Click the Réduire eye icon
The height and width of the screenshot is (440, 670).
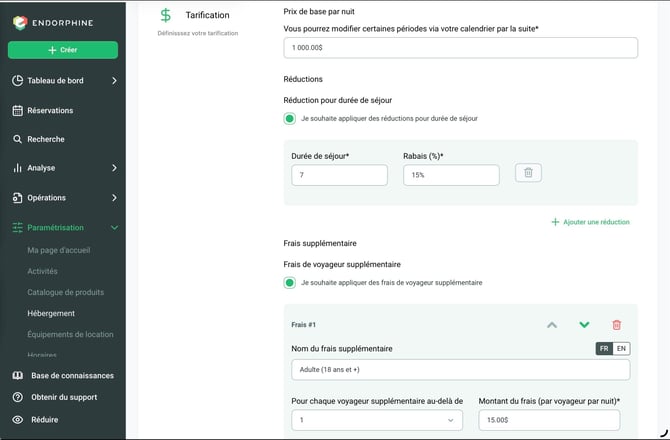point(18,419)
